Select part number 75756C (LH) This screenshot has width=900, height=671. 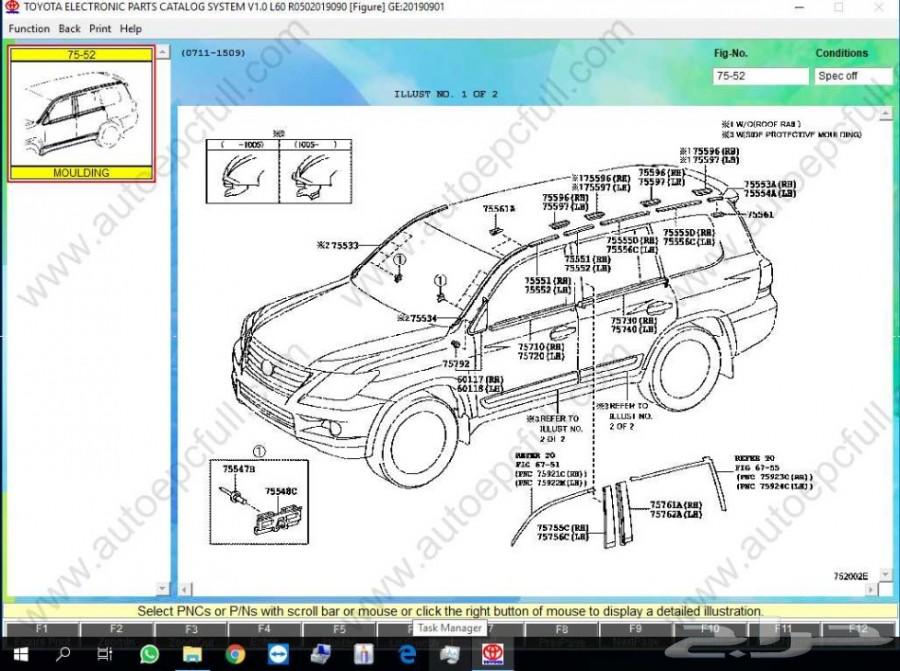(x=563, y=537)
